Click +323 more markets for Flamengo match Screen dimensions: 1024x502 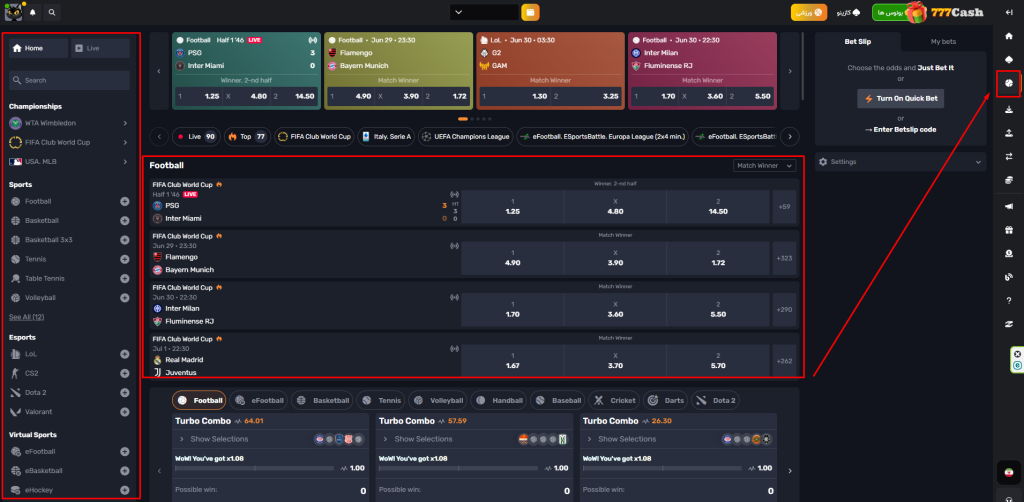click(784, 259)
